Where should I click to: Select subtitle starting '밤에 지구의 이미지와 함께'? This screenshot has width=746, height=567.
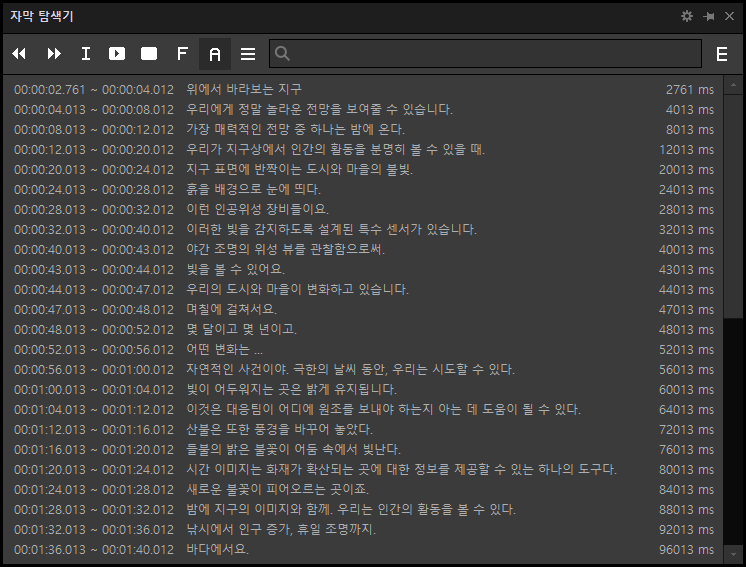[351, 509]
